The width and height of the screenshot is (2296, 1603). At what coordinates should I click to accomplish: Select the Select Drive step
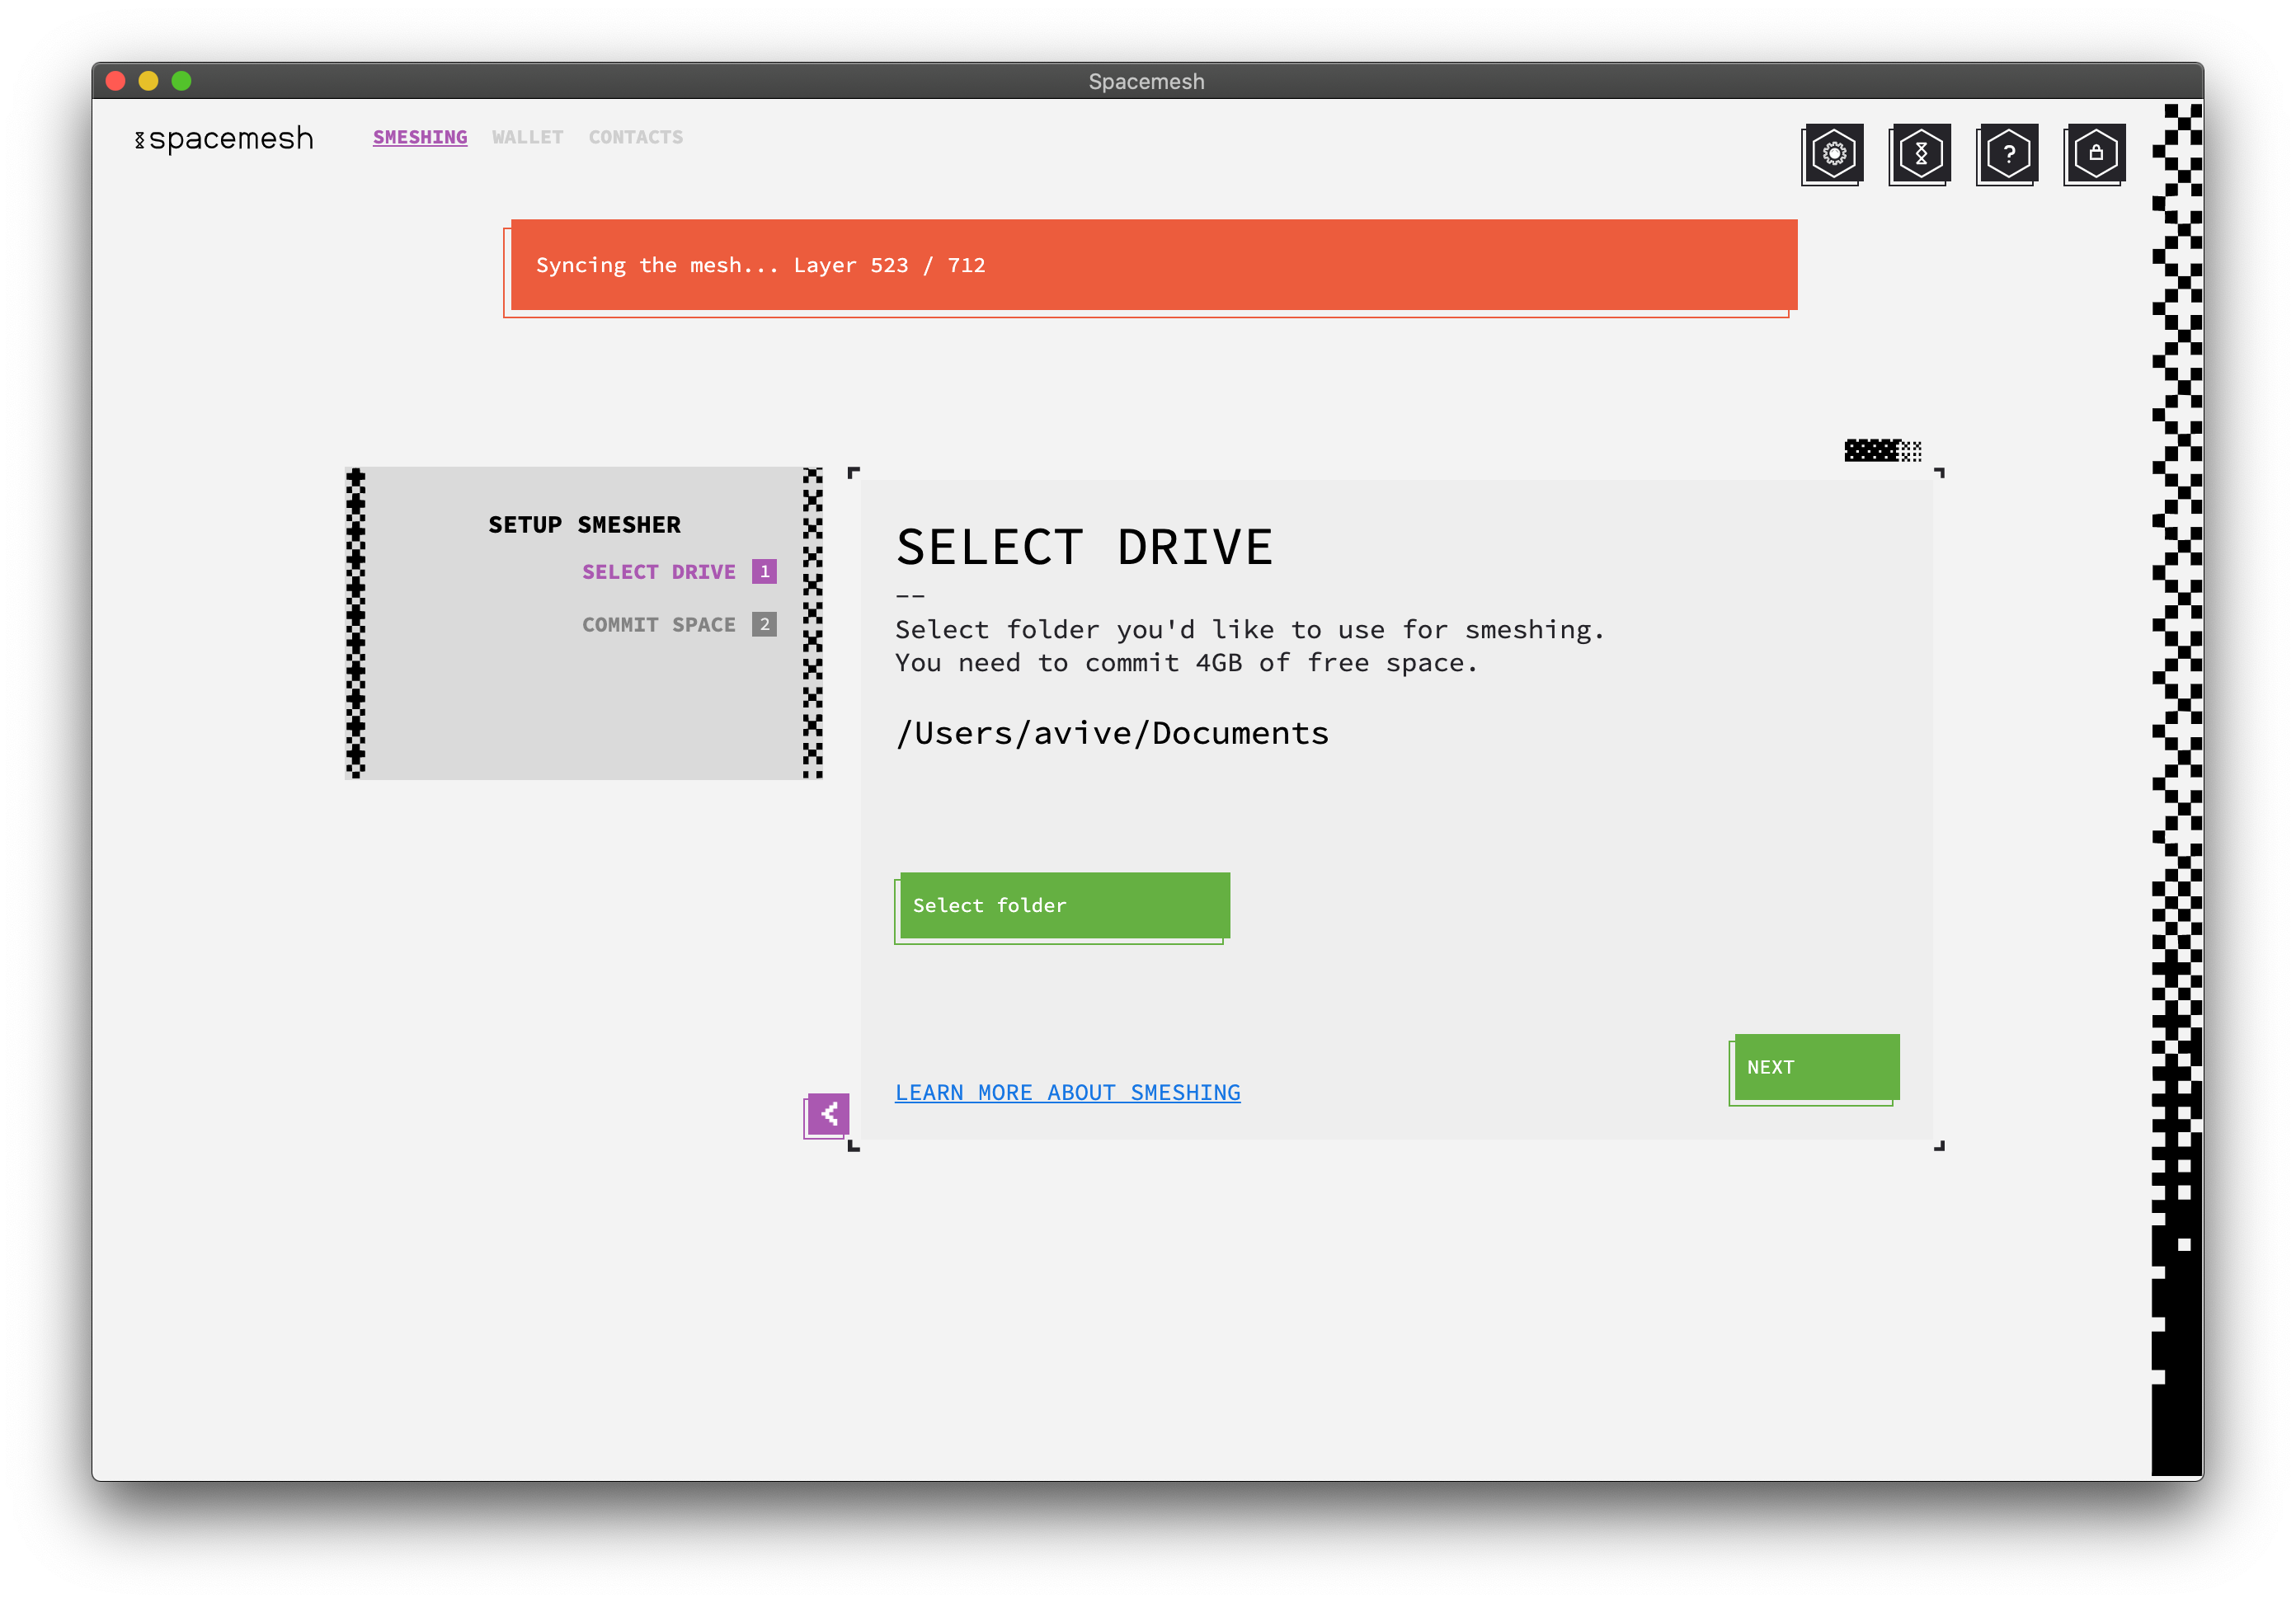(x=658, y=572)
